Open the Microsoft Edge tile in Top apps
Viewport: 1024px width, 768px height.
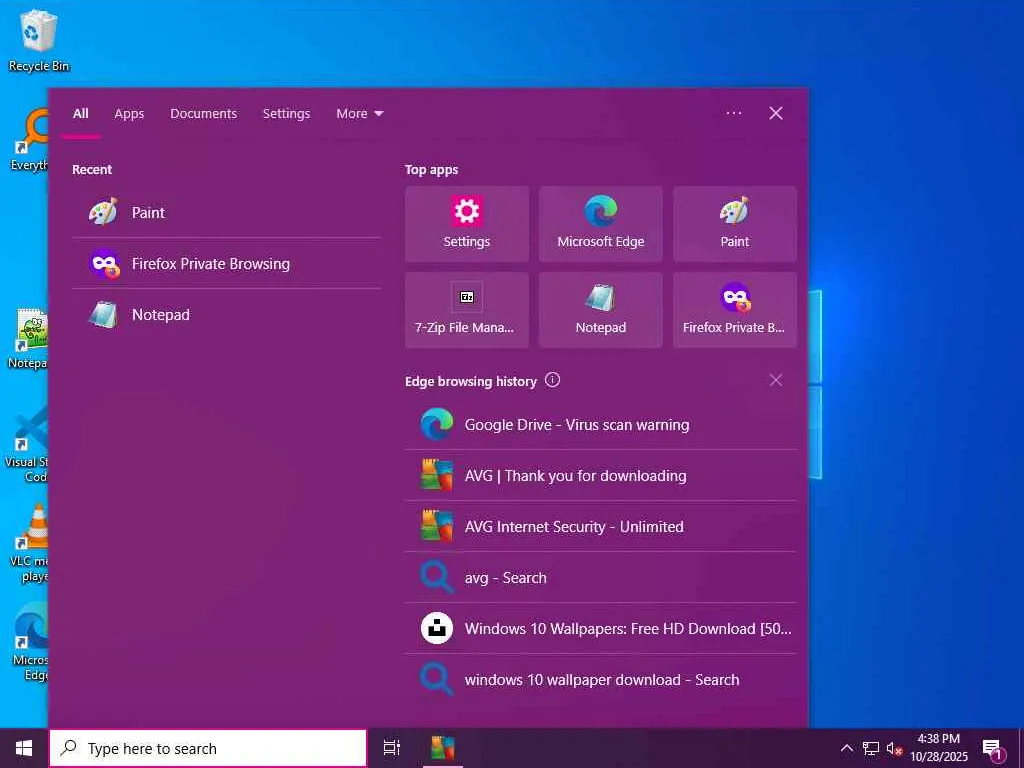point(601,224)
